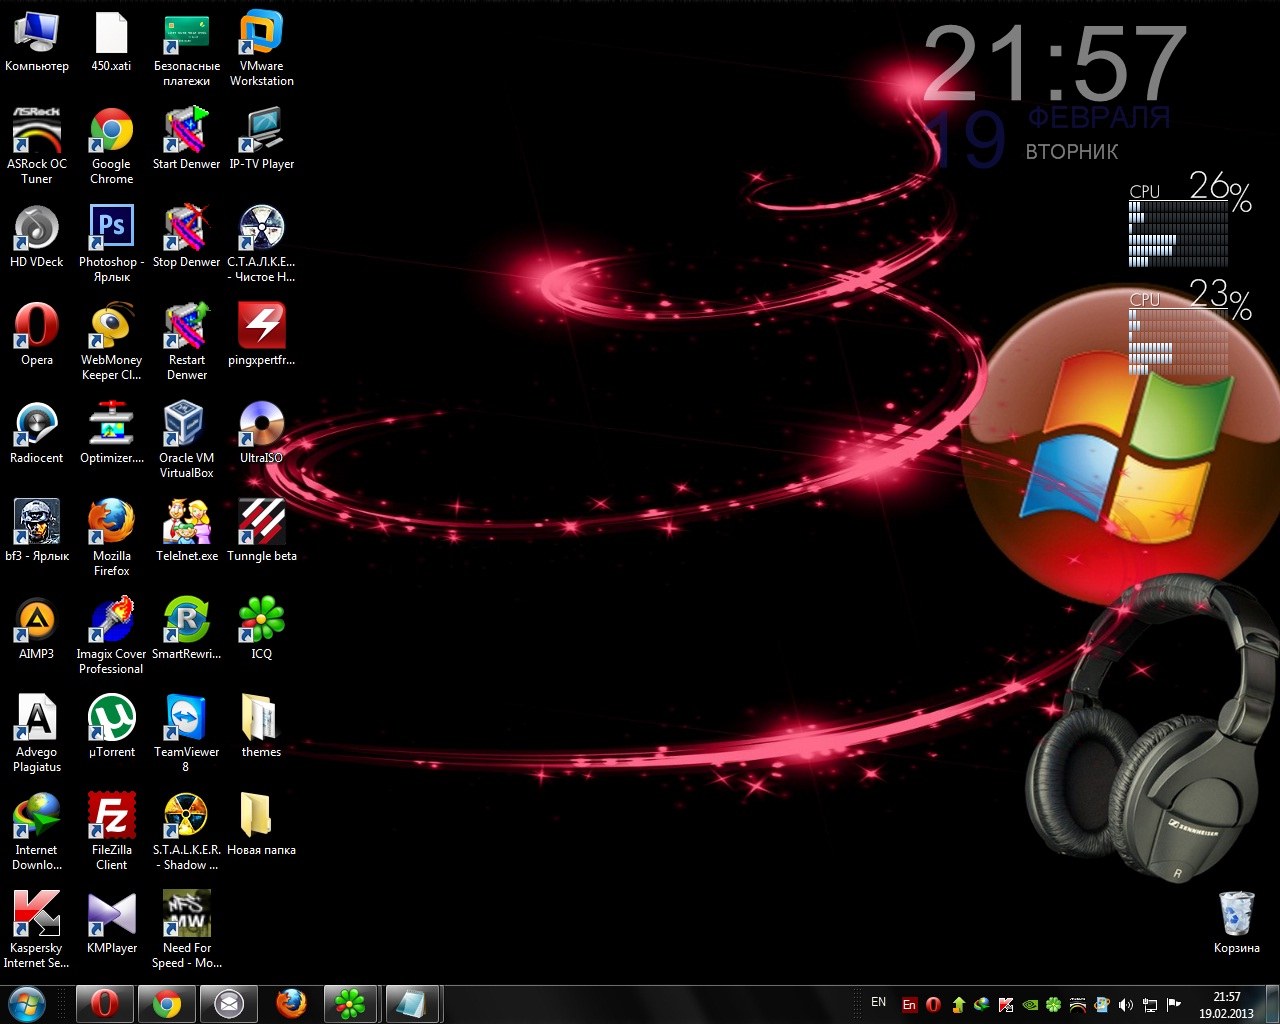Open the Корзина recycle bin

(1236, 915)
